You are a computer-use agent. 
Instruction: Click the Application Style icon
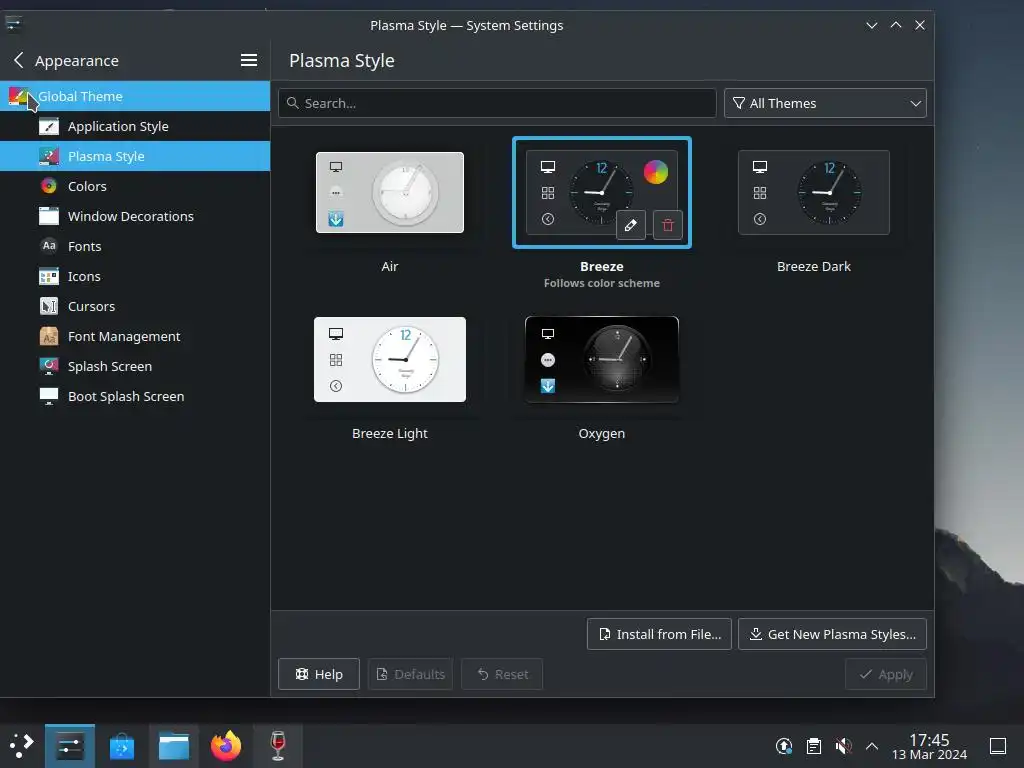49,126
